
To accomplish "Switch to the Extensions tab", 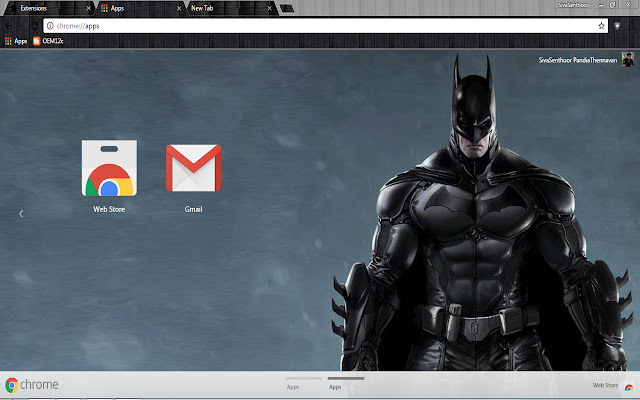I will click(47, 8).
